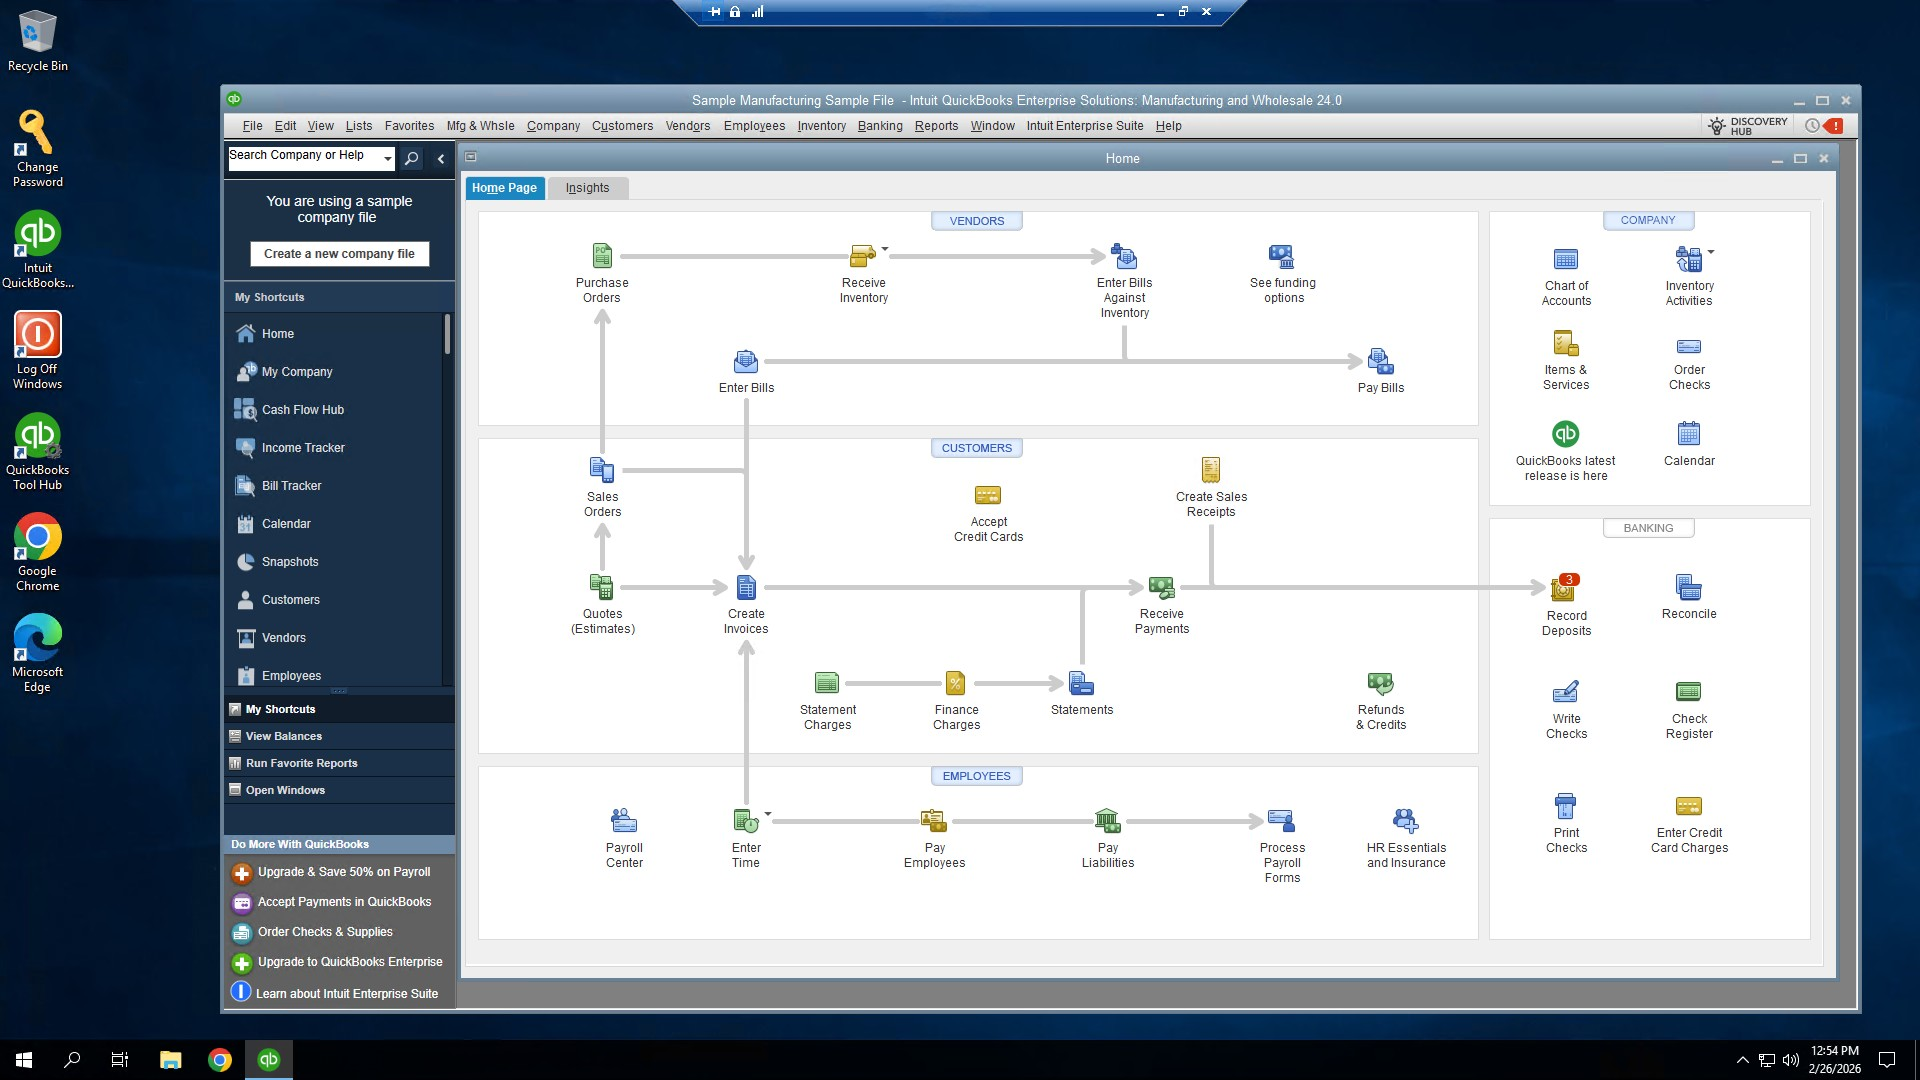
Task: Open the Customers menu
Action: click(x=622, y=126)
